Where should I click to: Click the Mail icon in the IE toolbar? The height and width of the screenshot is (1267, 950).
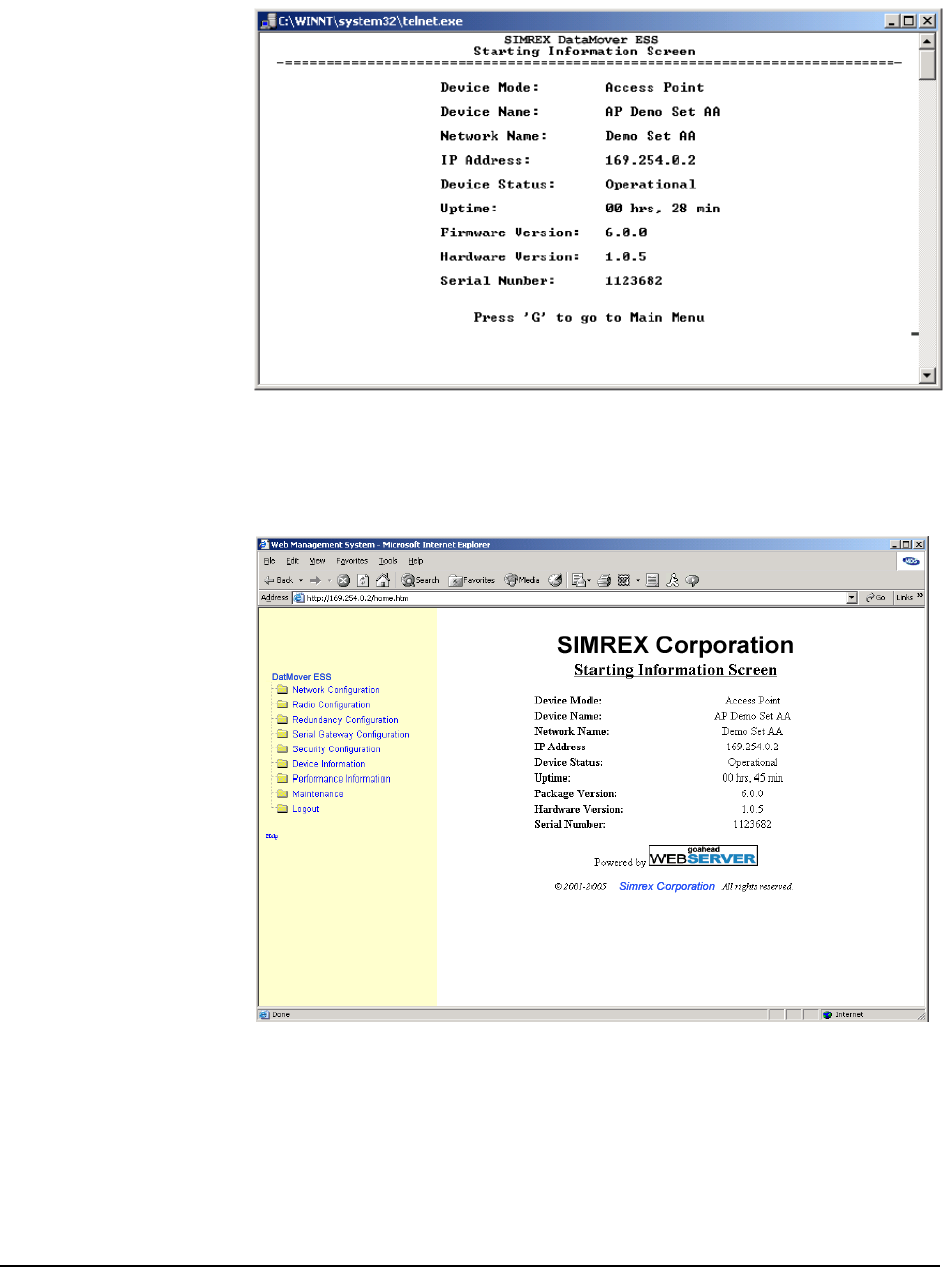pos(581,580)
